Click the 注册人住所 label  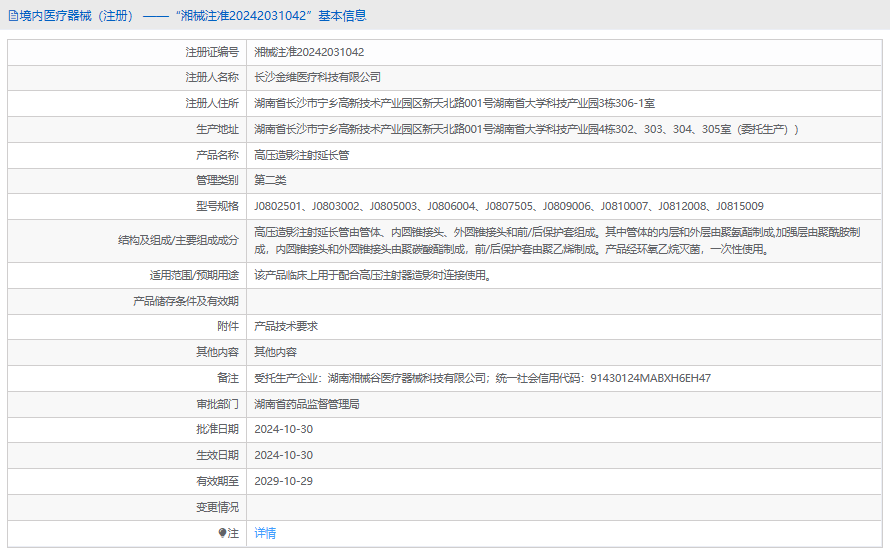point(212,103)
